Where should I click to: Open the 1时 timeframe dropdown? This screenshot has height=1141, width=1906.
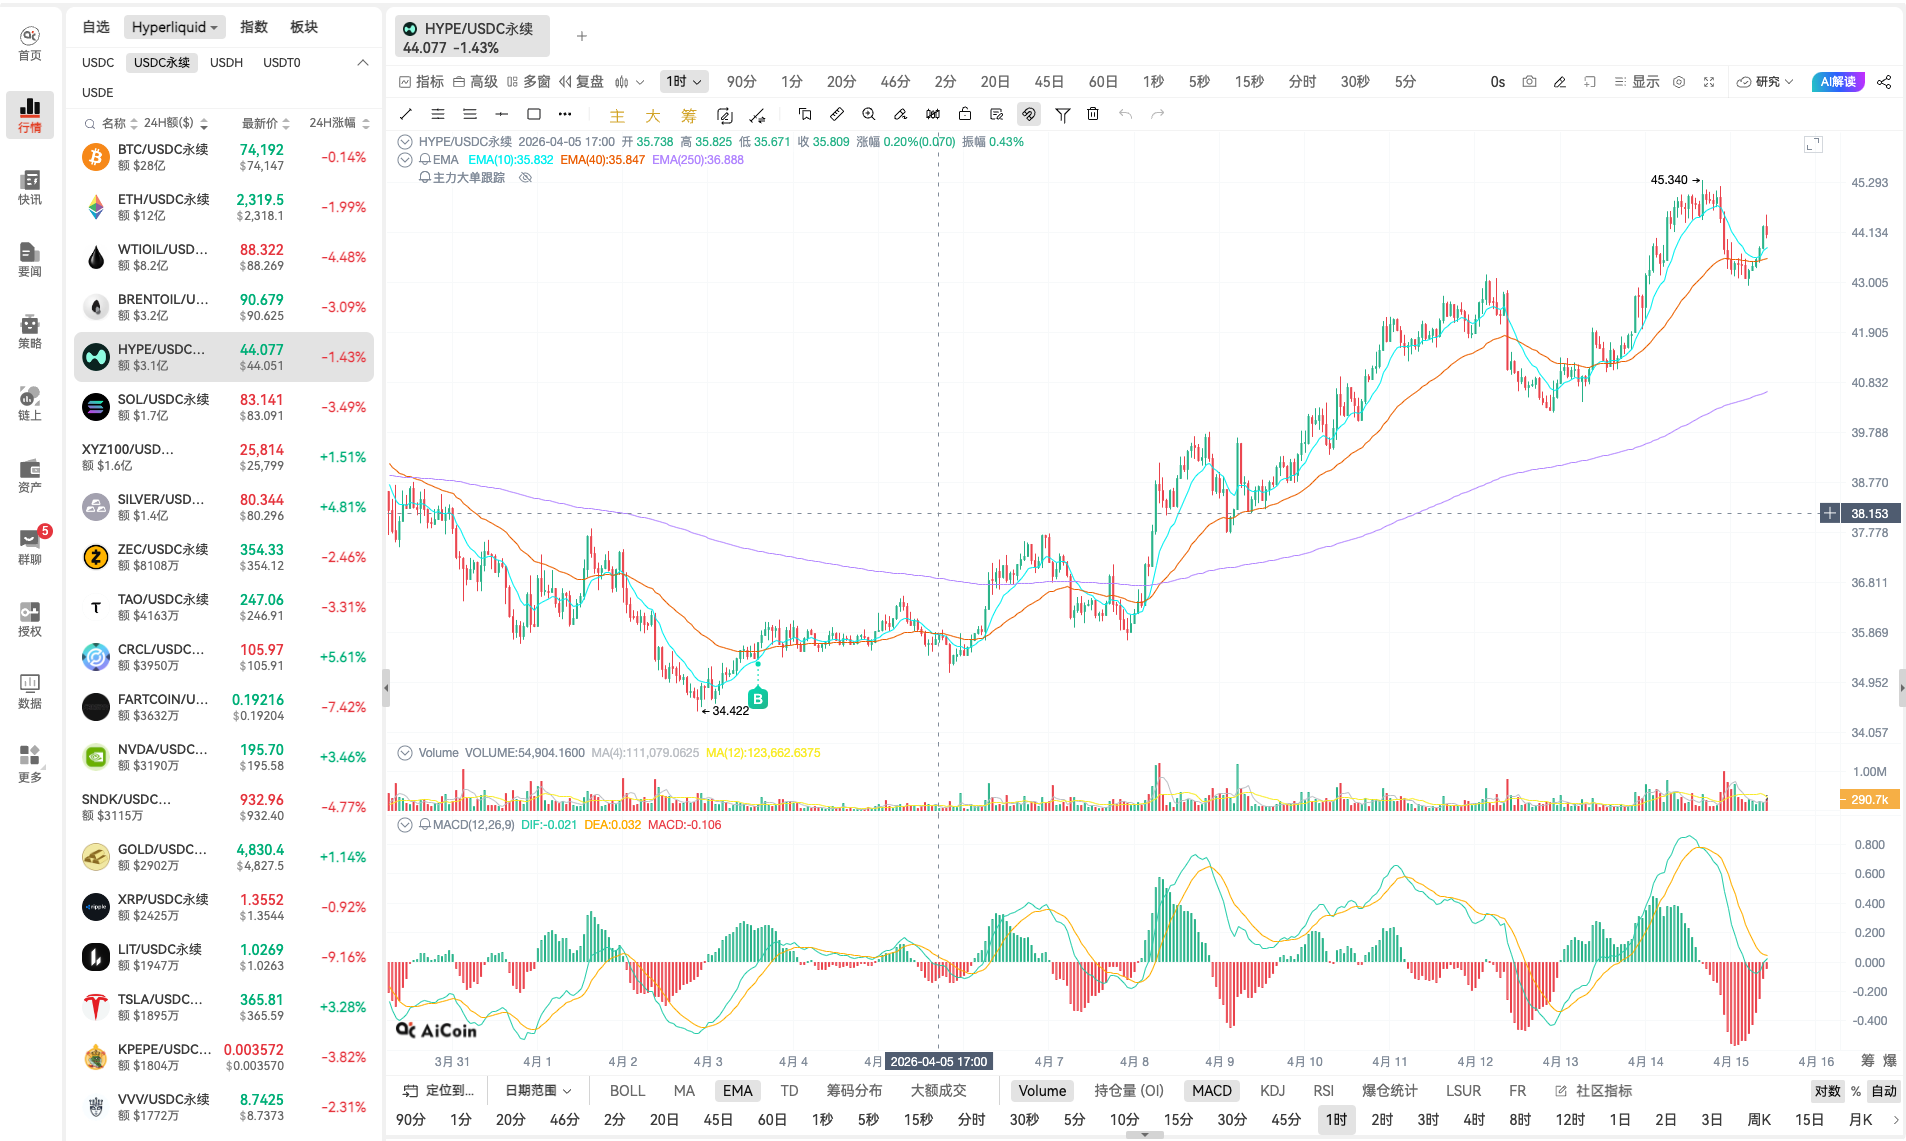pyautogui.click(x=684, y=82)
